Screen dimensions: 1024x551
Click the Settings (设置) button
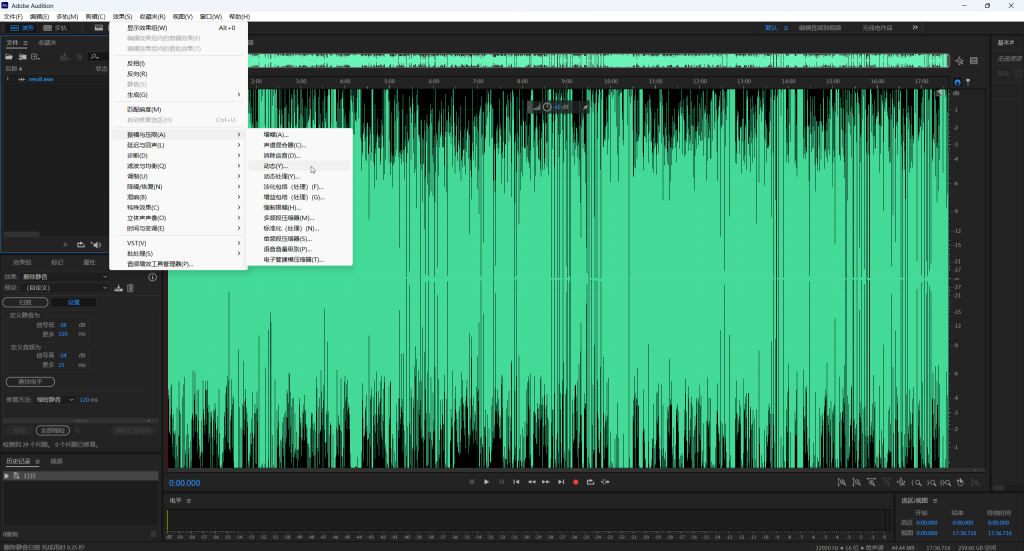(x=74, y=302)
